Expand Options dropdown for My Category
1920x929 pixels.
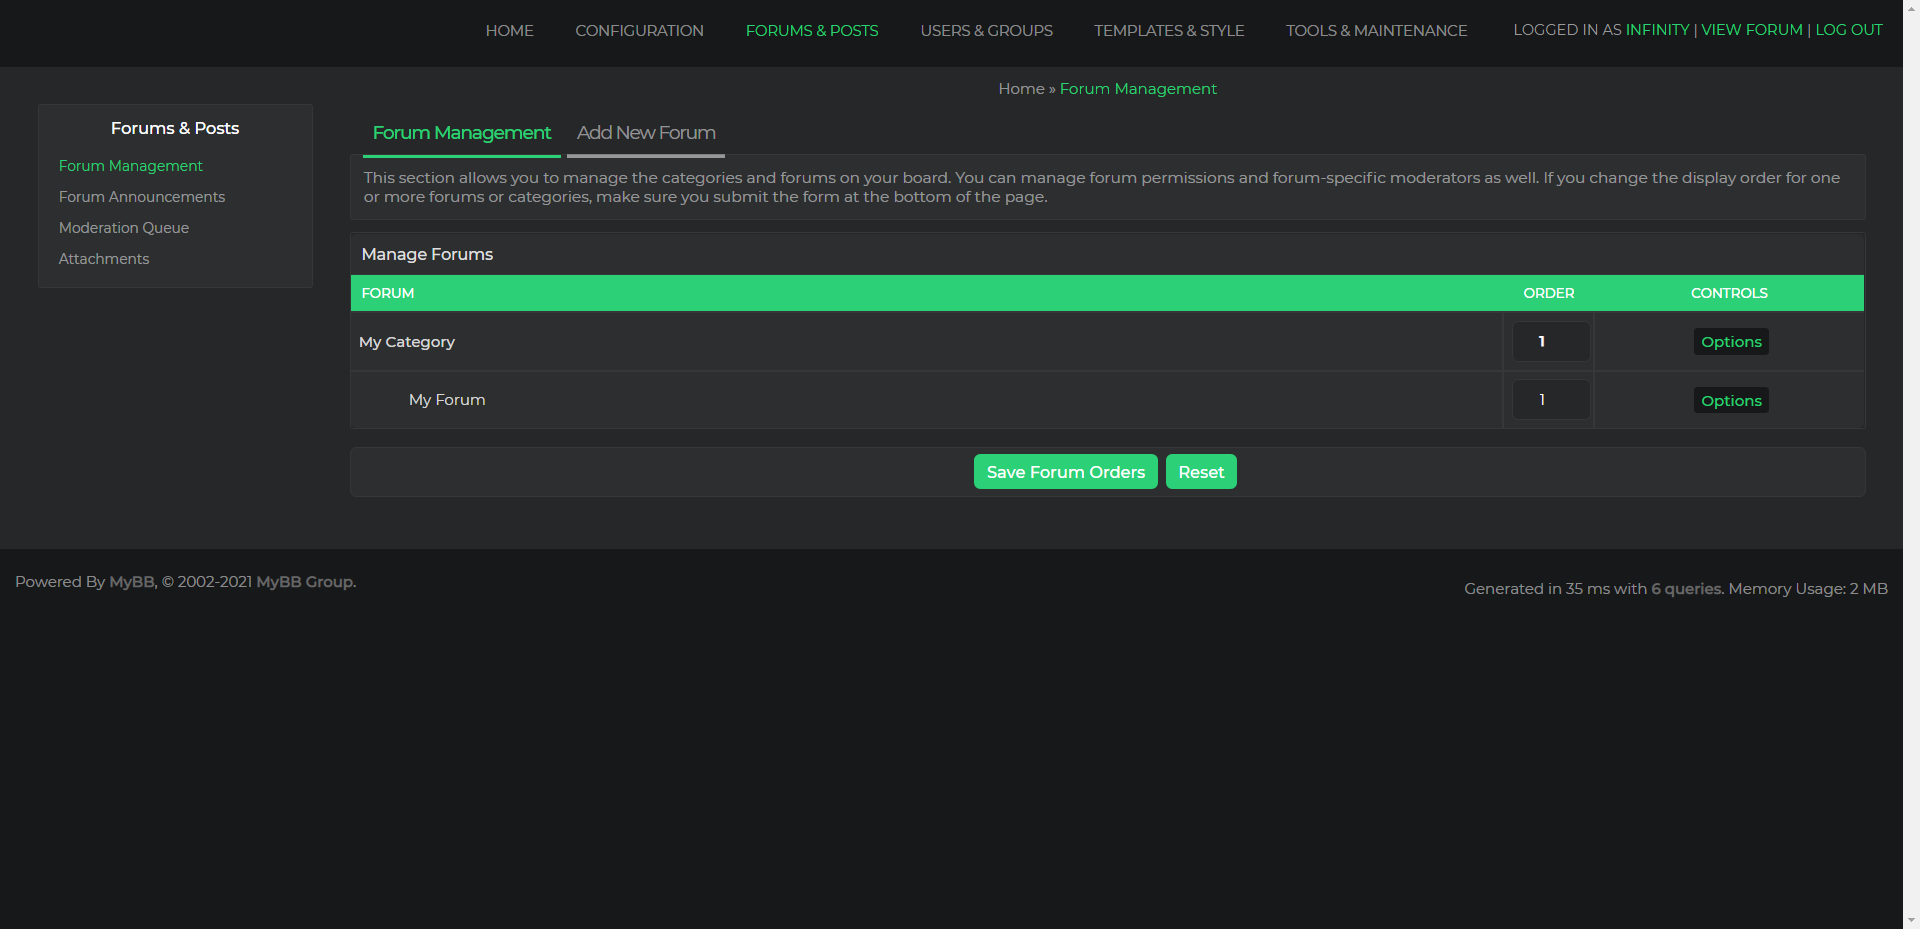click(x=1730, y=342)
